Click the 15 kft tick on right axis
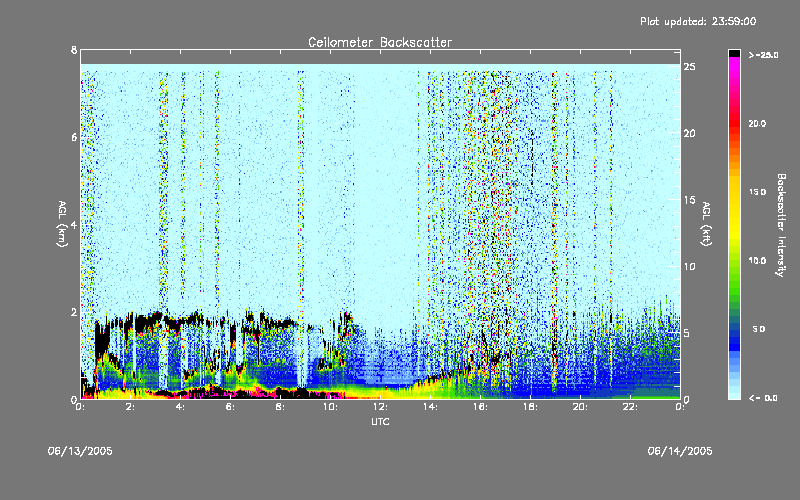The height and width of the screenshot is (500, 800). (x=690, y=200)
